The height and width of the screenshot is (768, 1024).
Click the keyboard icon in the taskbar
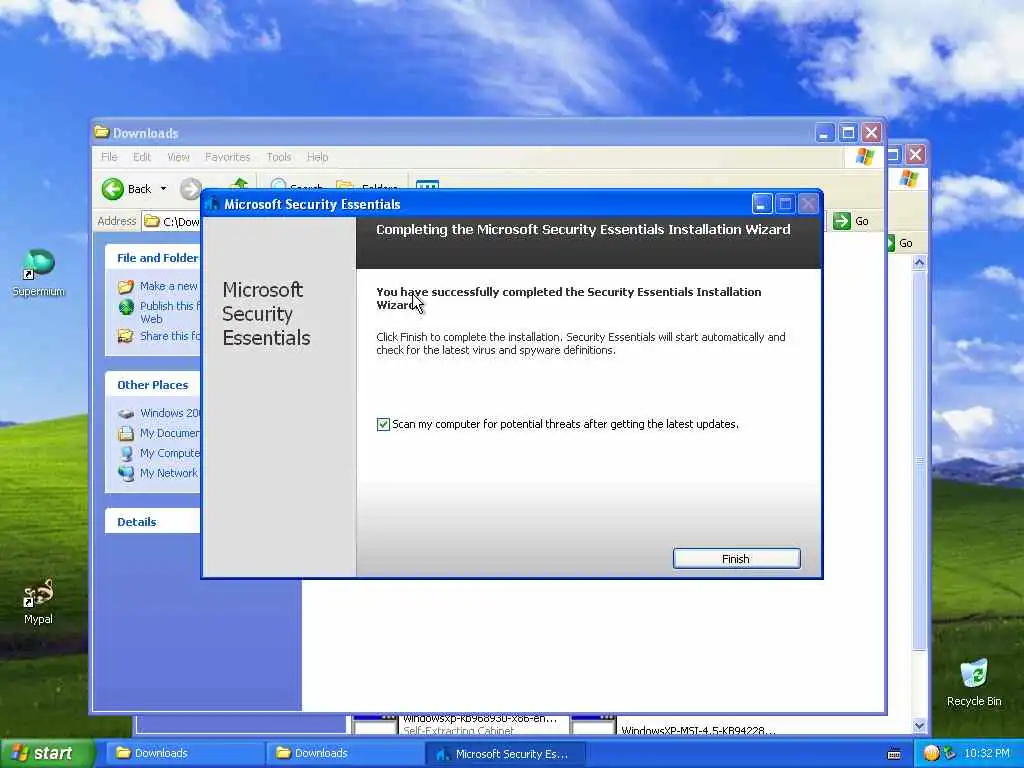coord(894,754)
